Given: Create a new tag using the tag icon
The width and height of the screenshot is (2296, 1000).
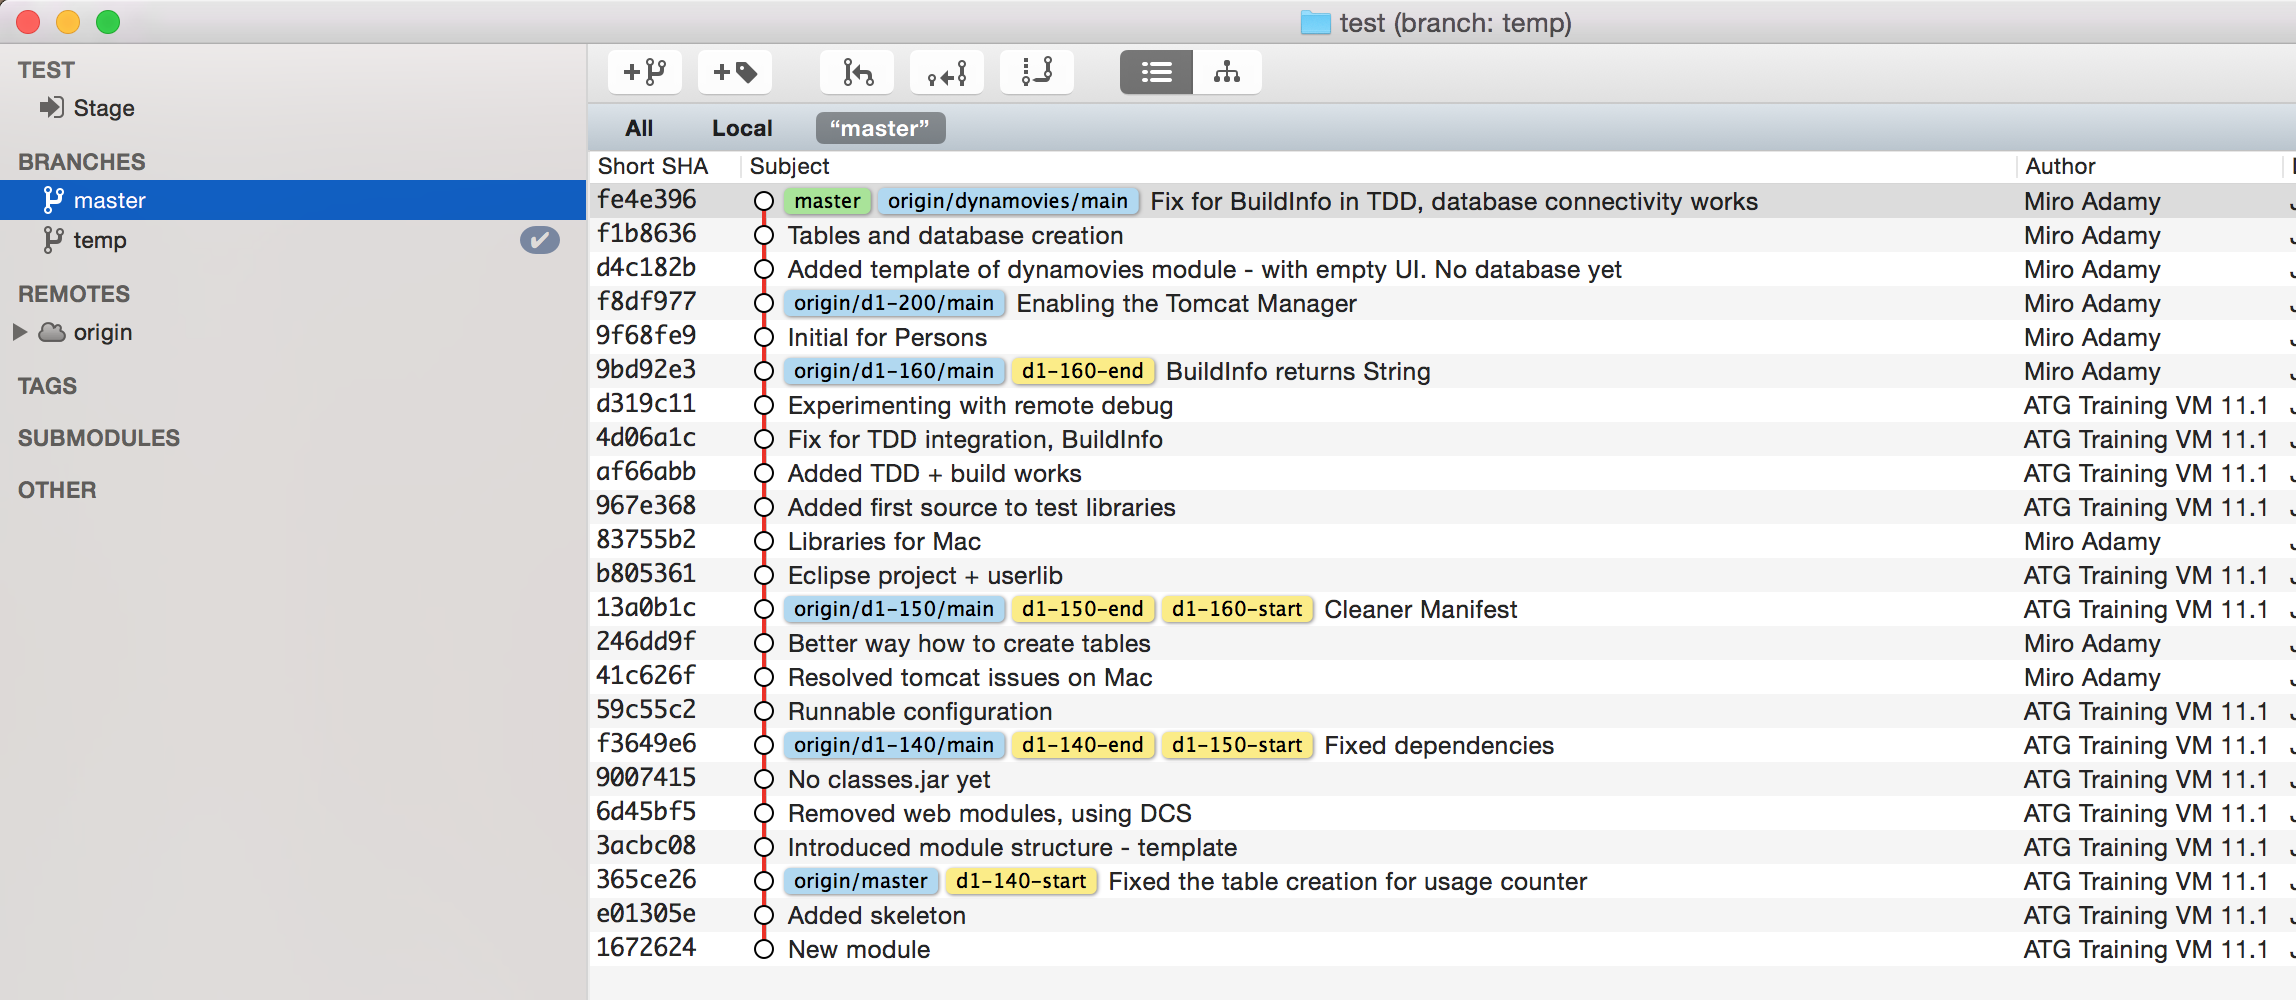Looking at the screenshot, I should pyautogui.click(x=735, y=71).
